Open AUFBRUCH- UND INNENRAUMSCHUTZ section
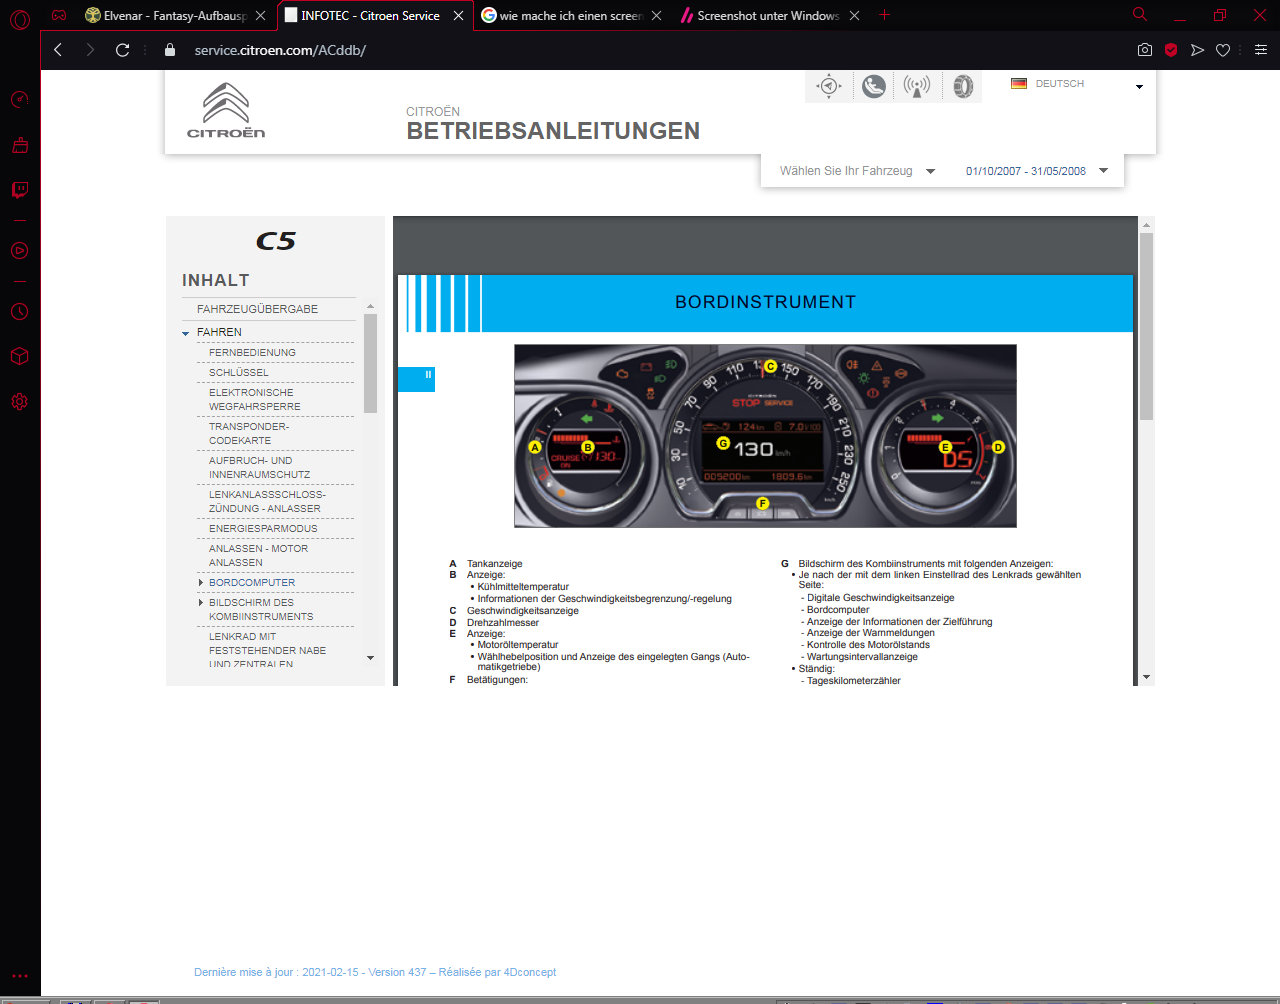 pos(259,467)
